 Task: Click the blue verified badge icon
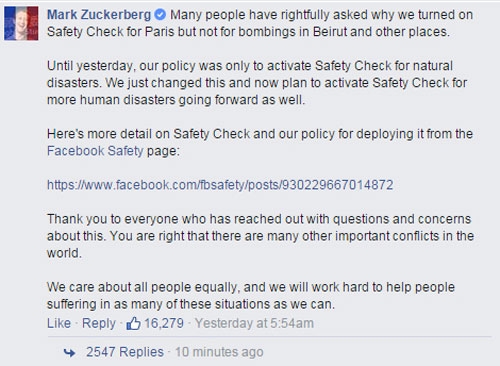click(160, 14)
